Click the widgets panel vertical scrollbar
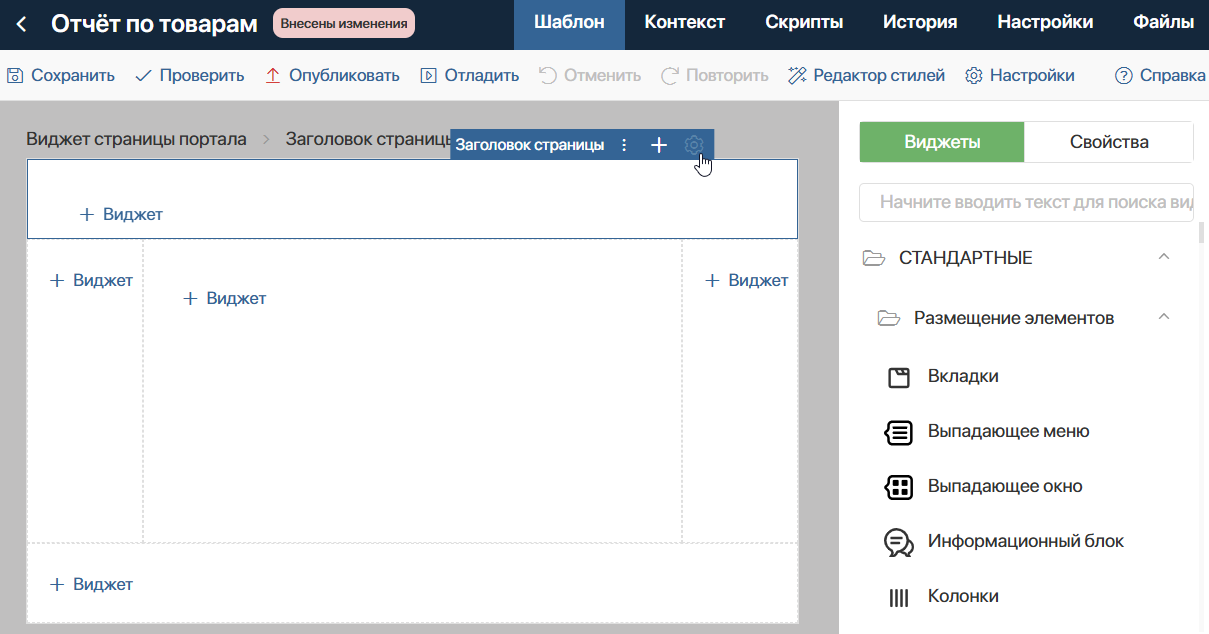Image resolution: width=1209 pixels, height=634 pixels. [x=1200, y=233]
